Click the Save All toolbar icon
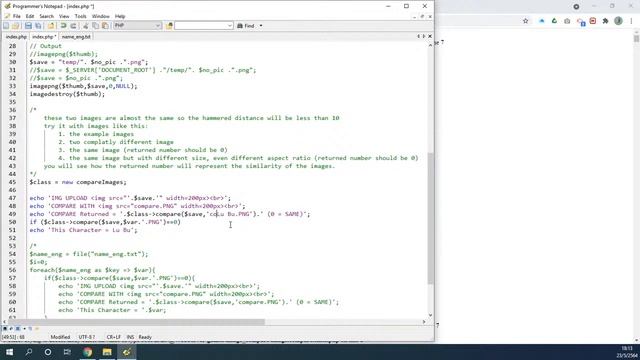The height and width of the screenshot is (360, 640). [x=38, y=26]
